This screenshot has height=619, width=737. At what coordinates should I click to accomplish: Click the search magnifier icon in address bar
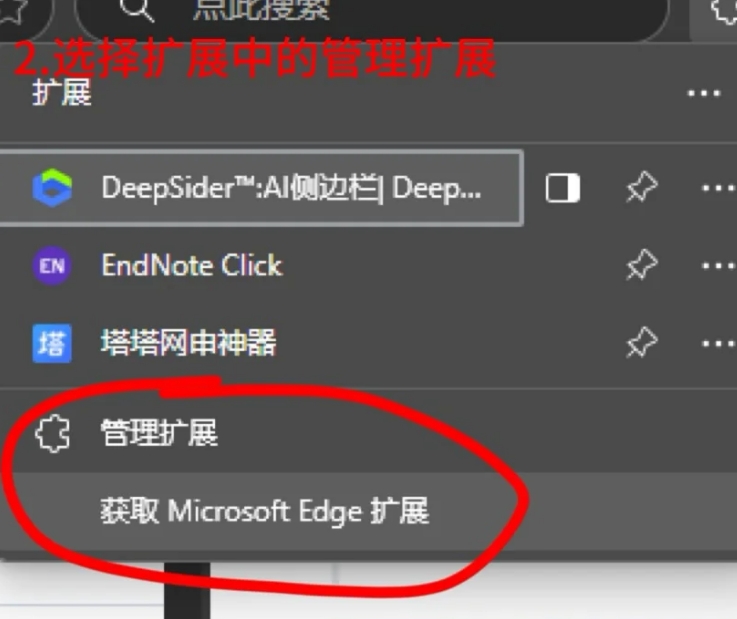click(x=136, y=9)
